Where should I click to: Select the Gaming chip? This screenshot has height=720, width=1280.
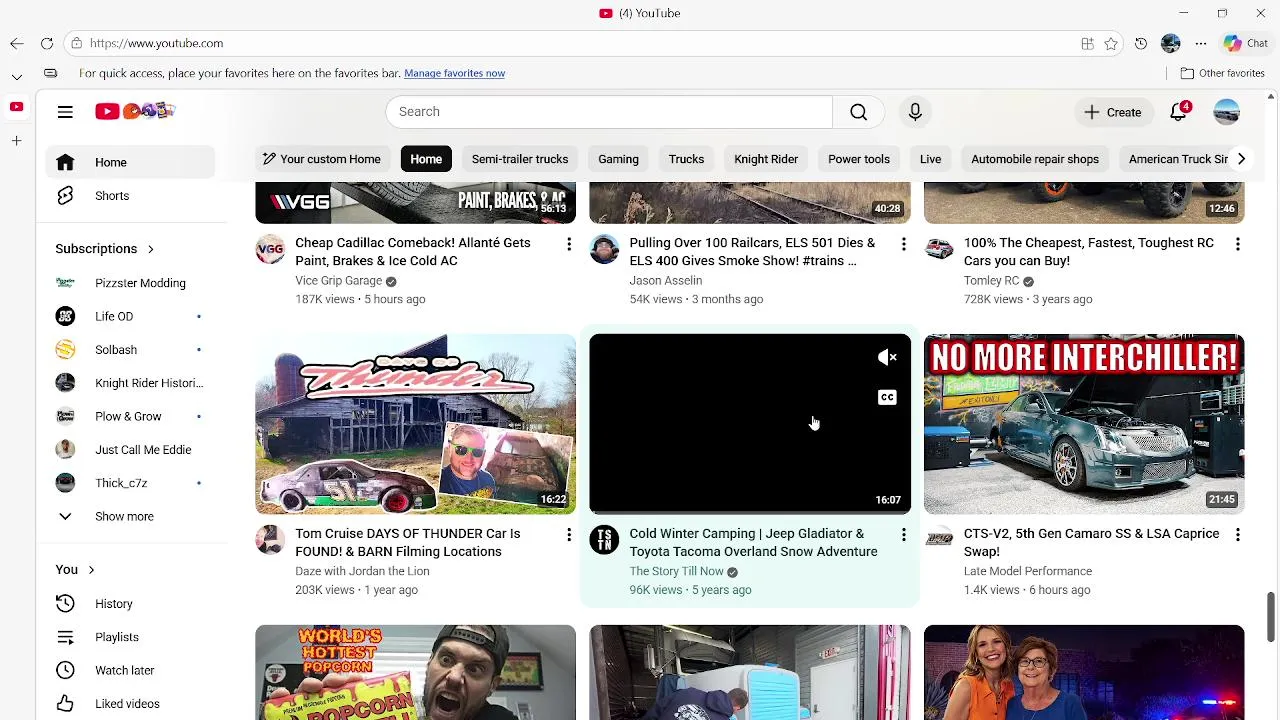coord(618,159)
